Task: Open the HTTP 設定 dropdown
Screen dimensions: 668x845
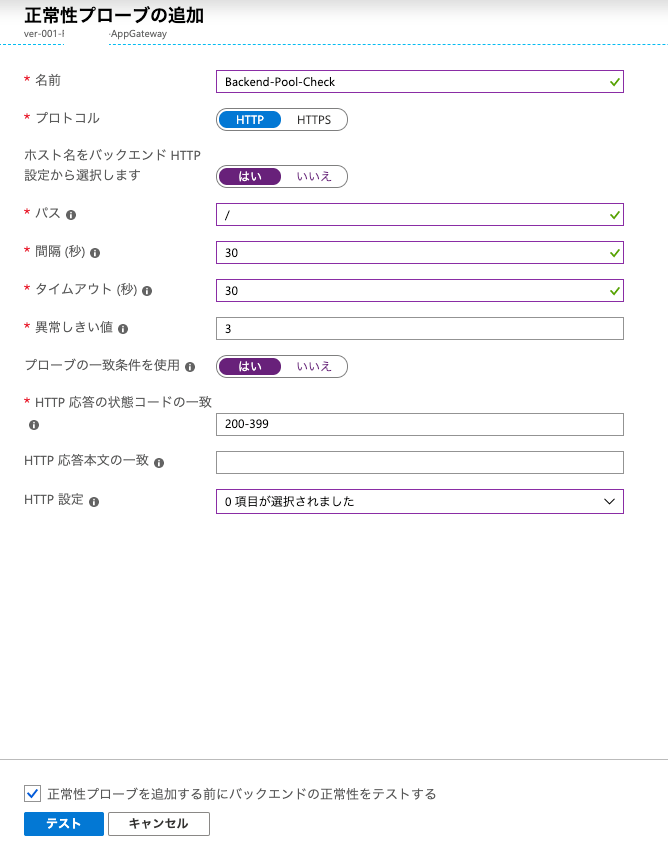Action: pyautogui.click(x=419, y=501)
